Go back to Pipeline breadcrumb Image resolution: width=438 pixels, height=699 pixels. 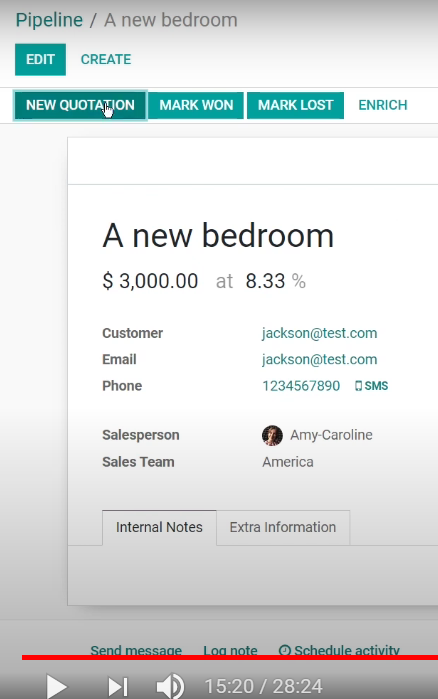point(49,21)
